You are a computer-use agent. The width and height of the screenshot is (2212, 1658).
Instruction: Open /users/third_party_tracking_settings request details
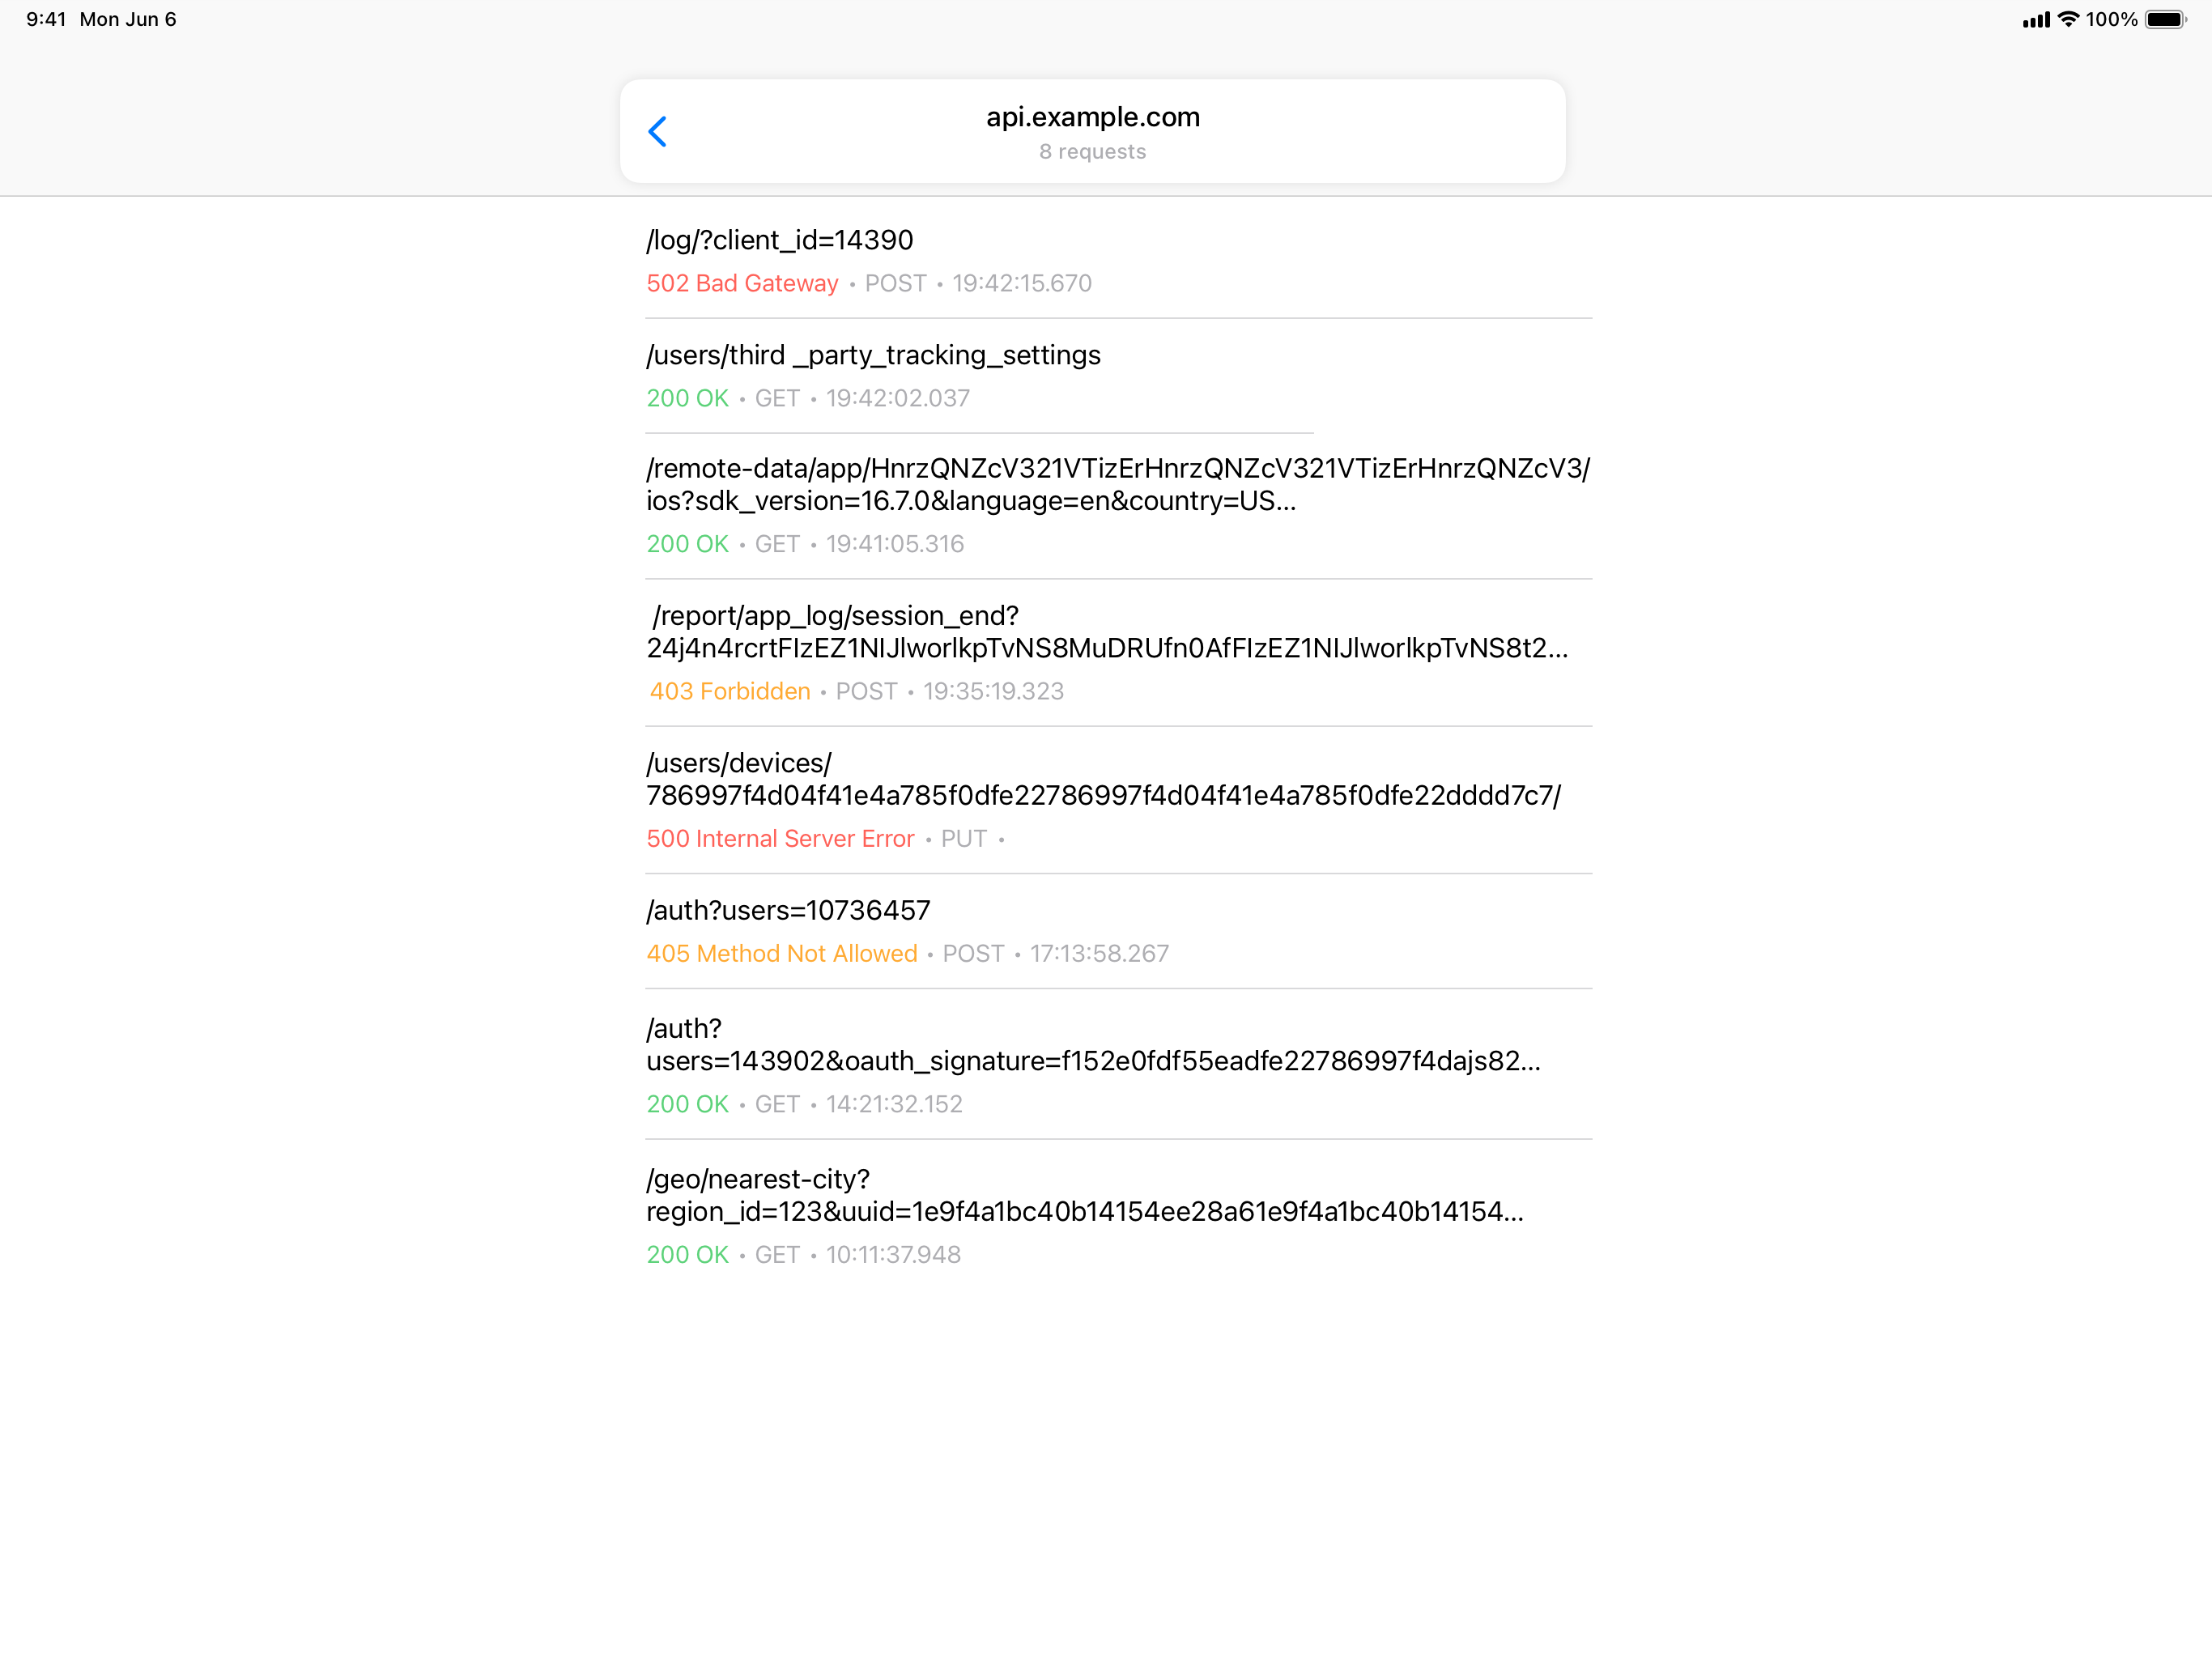(873, 355)
